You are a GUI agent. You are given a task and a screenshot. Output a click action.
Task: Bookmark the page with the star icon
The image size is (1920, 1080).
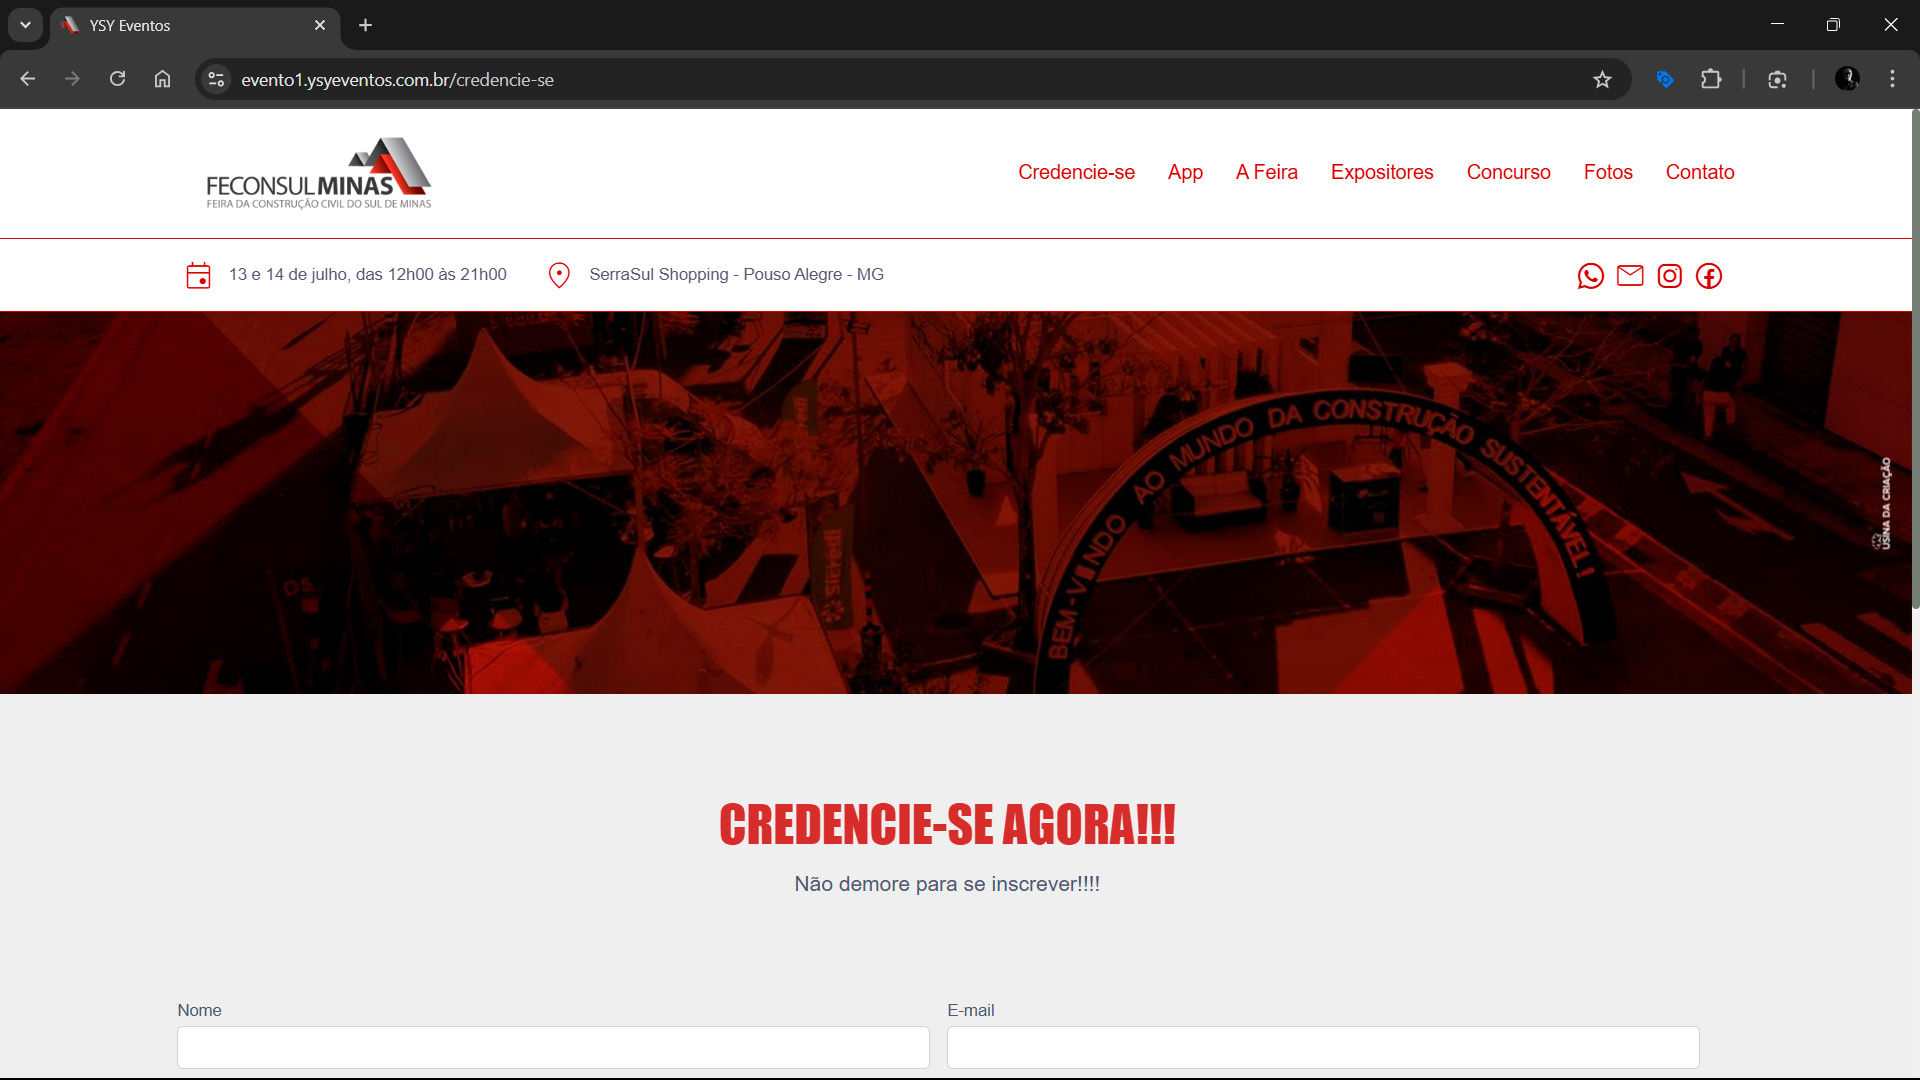pos(1603,79)
